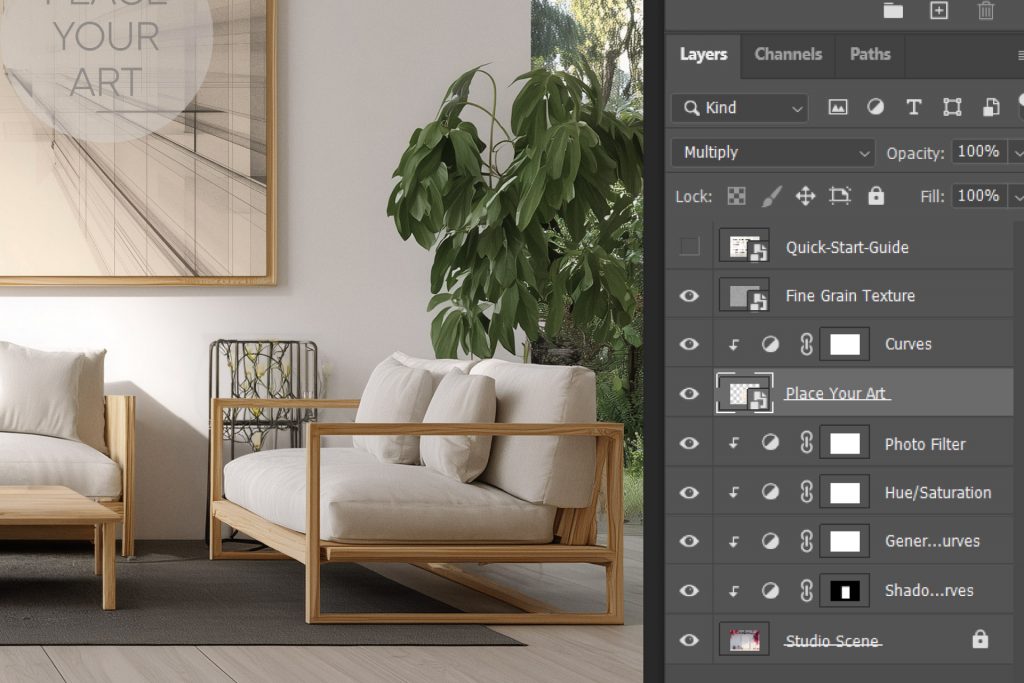This screenshot has height=683, width=1024.
Task: Click the new group folder icon
Action: click(893, 10)
